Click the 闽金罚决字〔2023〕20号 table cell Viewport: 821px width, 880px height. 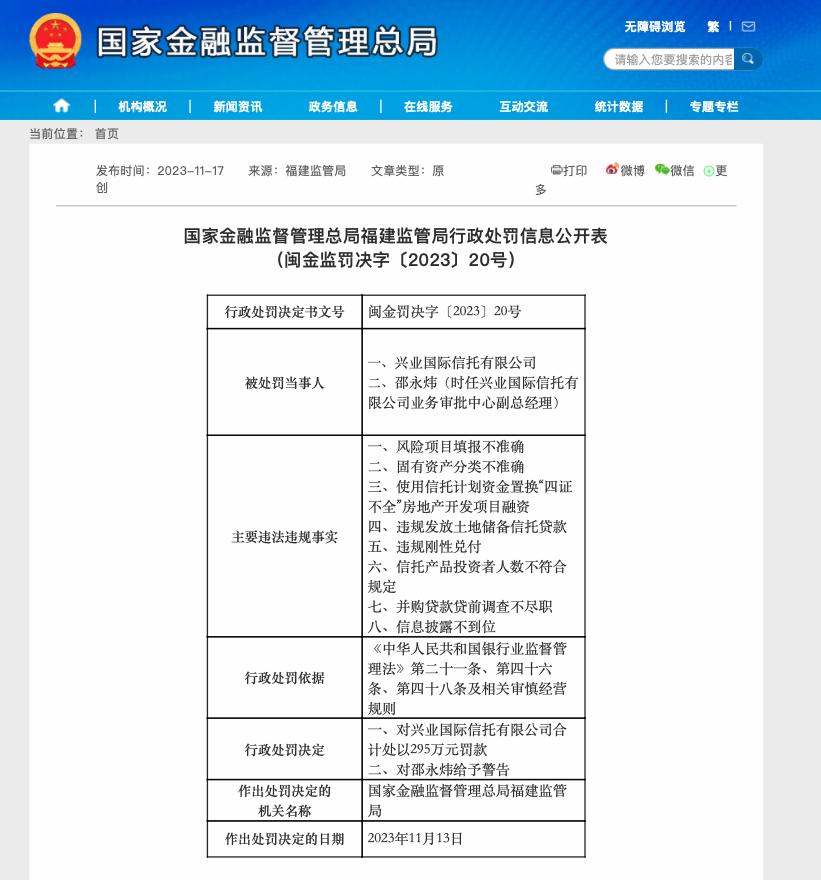point(474,312)
